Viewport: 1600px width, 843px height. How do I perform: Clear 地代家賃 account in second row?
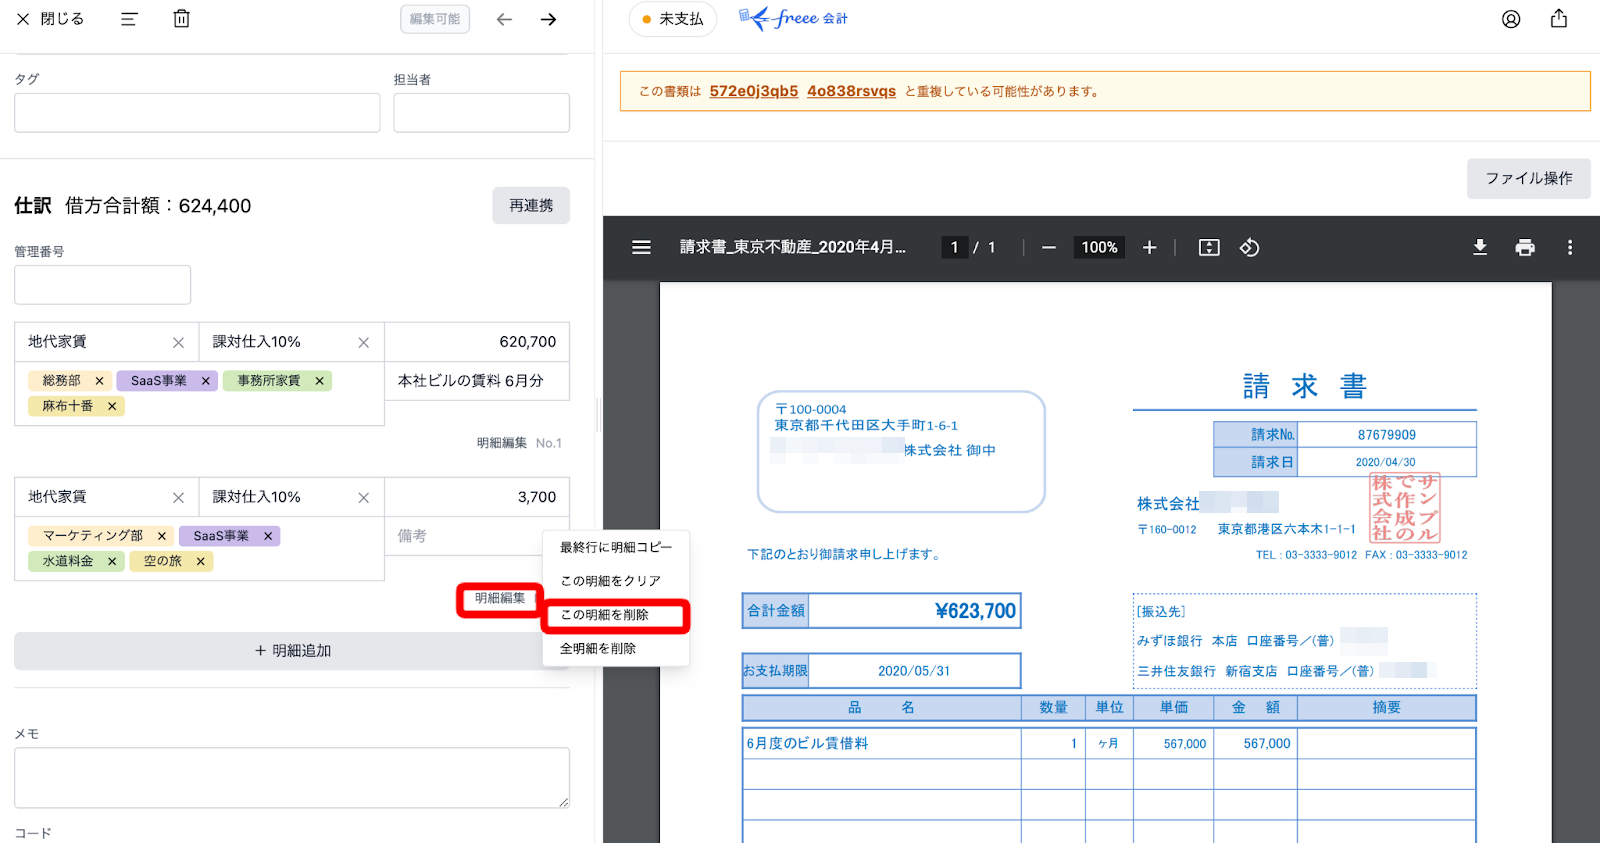(178, 497)
